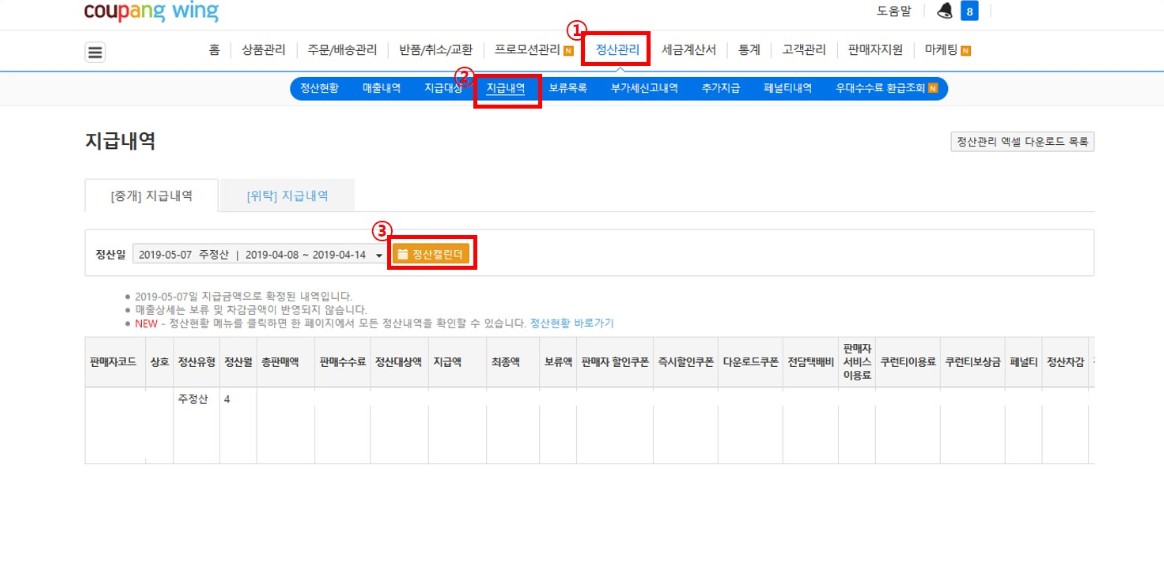Select 정산관리 in top menu
The width and height of the screenshot is (1164, 578).
tap(617, 50)
